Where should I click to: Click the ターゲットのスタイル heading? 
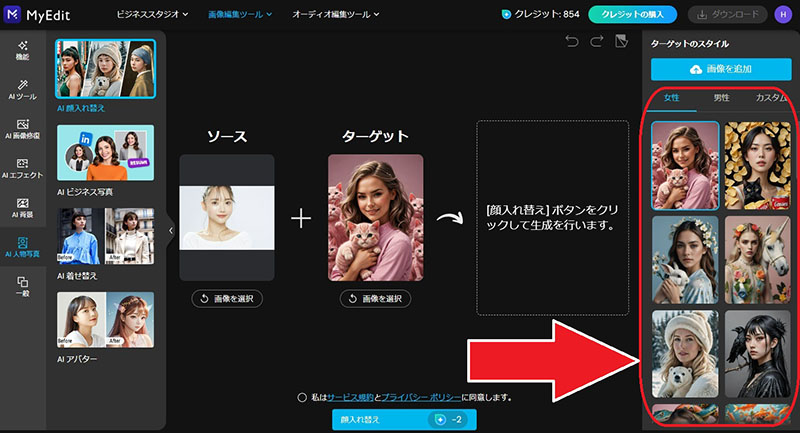pyautogui.click(x=689, y=44)
